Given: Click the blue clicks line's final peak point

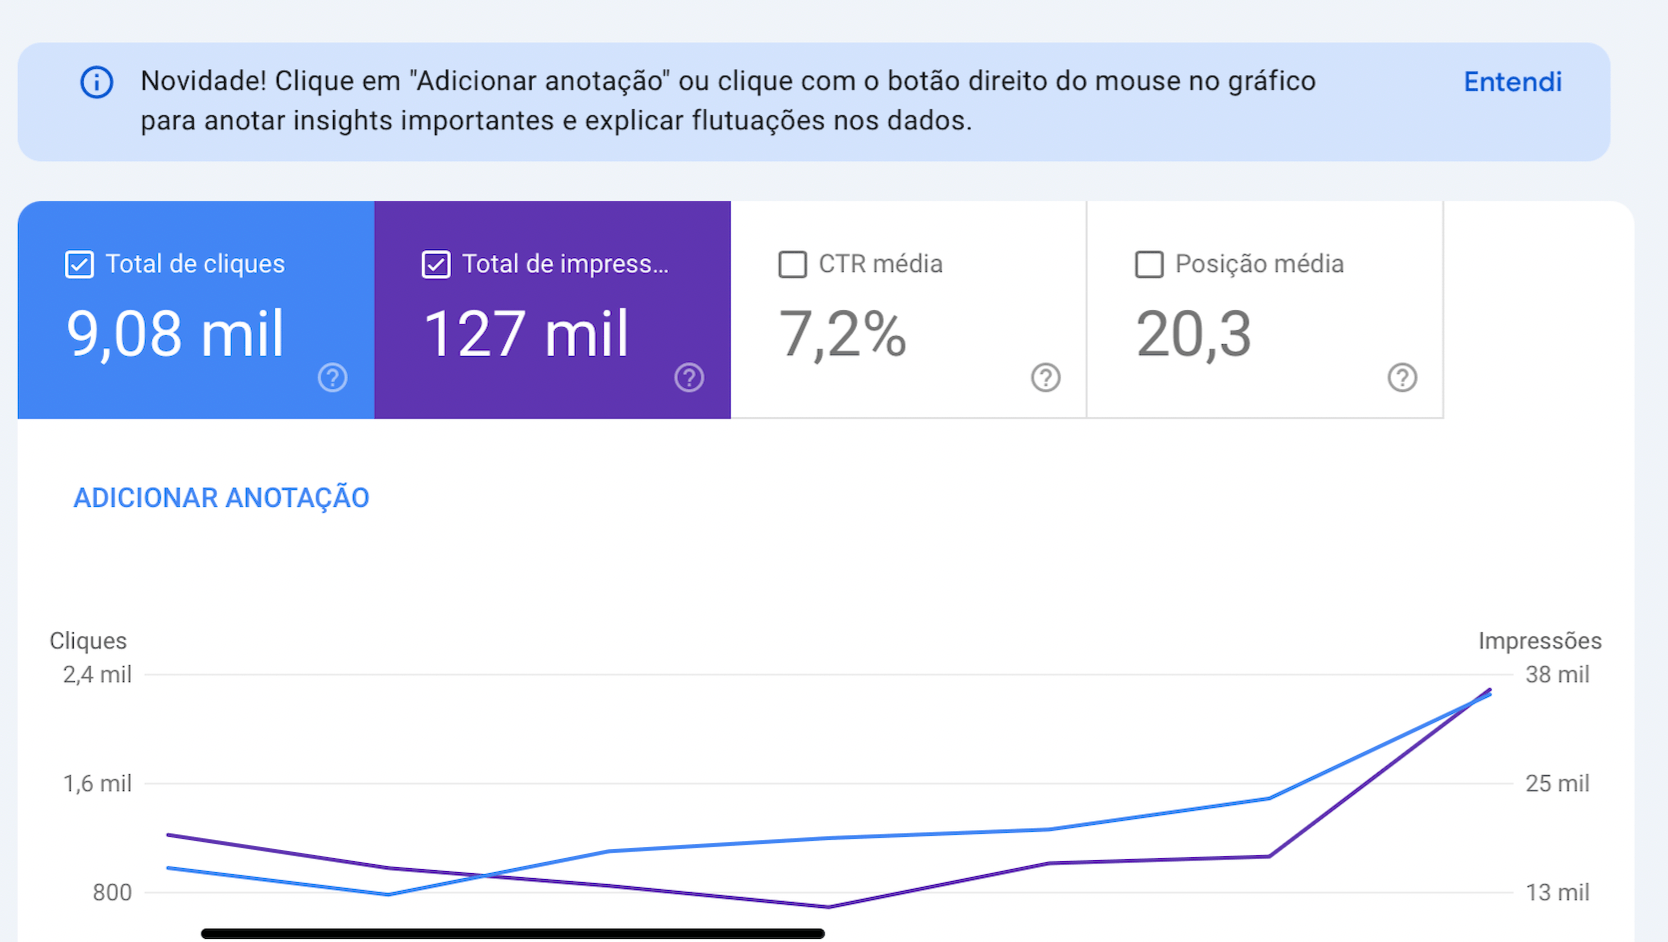Looking at the screenshot, I should coord(1490,695).
